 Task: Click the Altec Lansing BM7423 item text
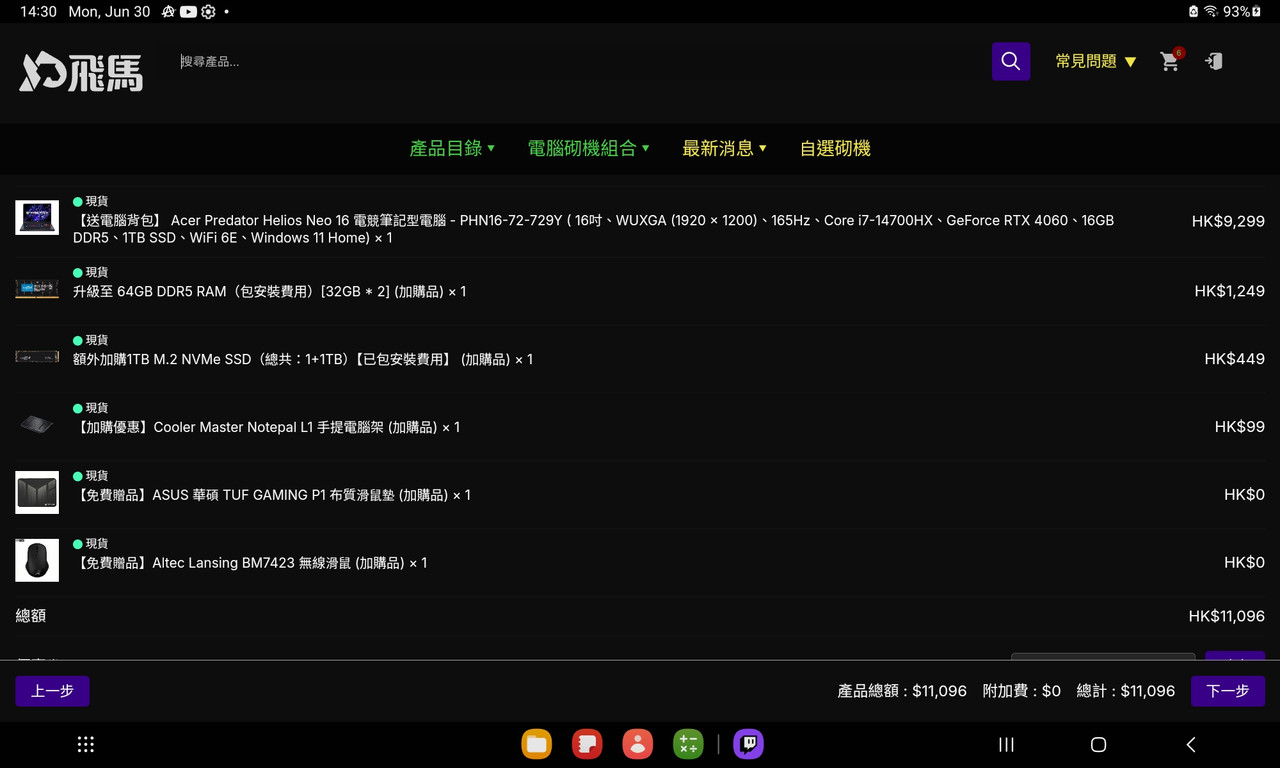point(250,563)
